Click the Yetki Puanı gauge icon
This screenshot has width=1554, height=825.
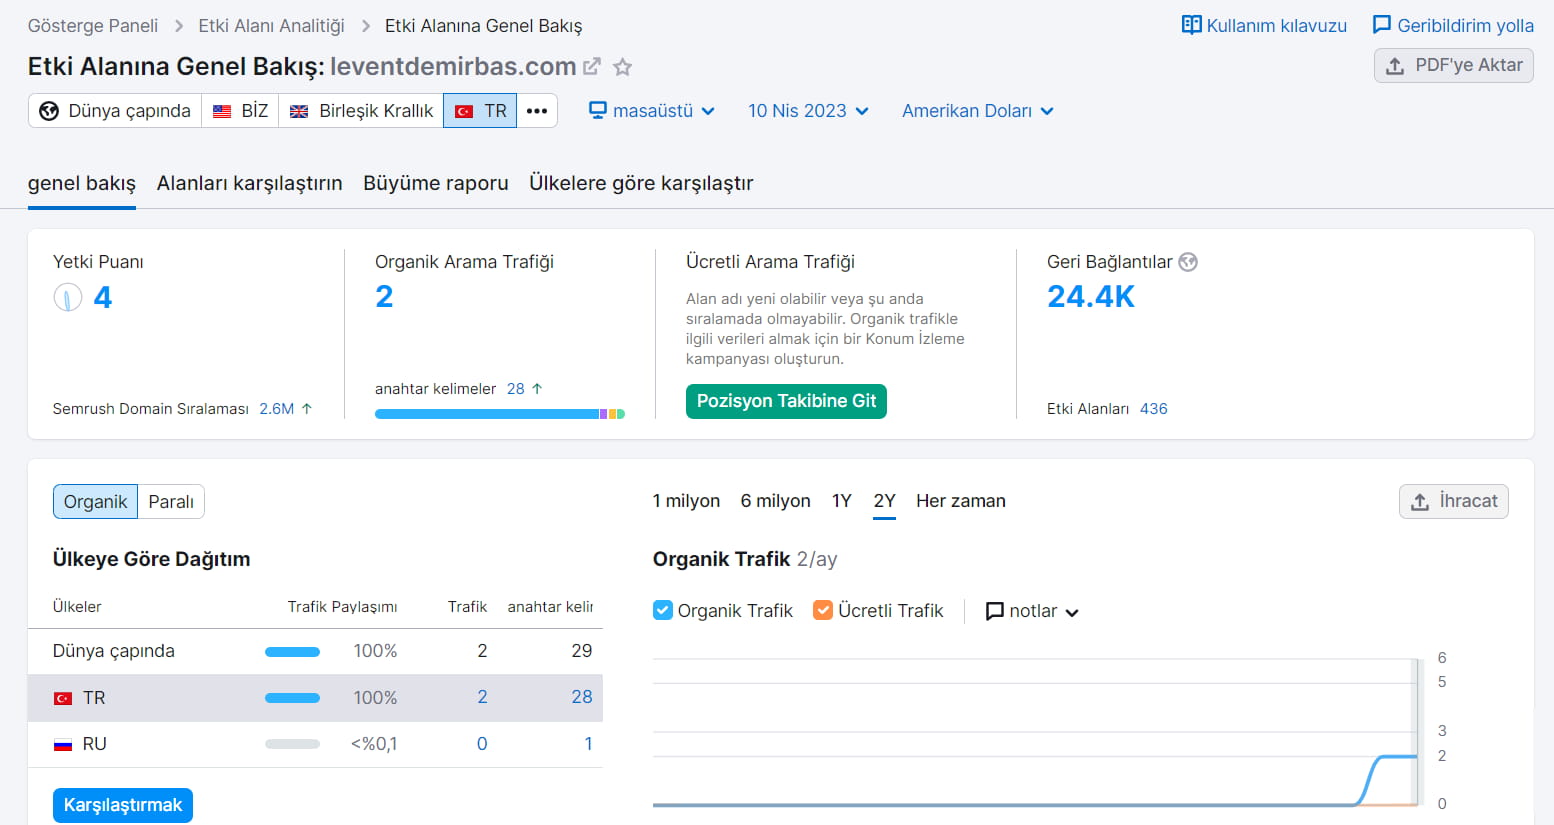pos(67,297)
